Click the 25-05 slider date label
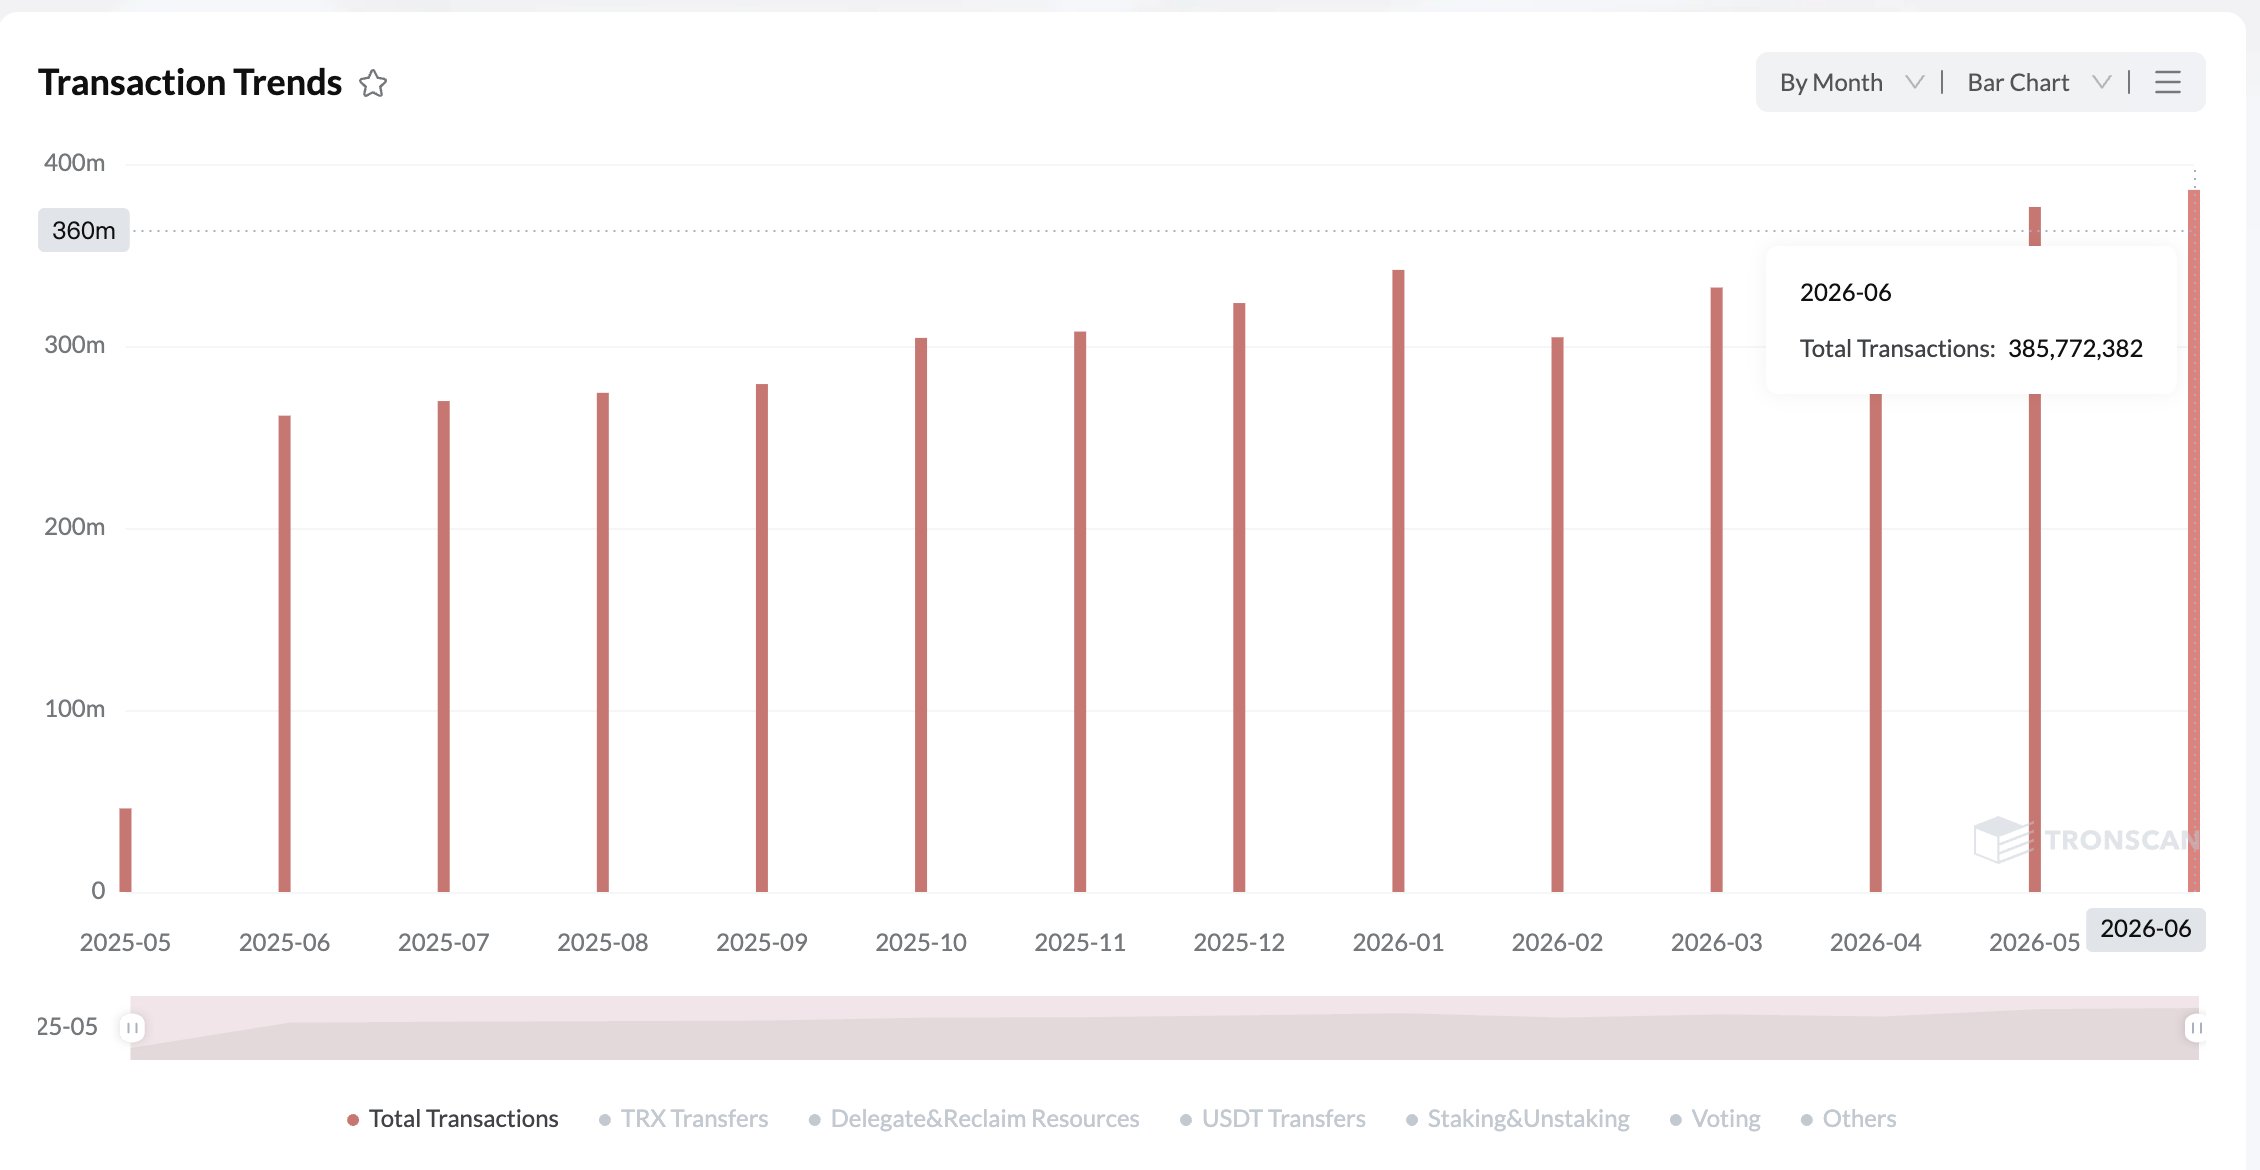Viewport: 2260px width, 1170px height. coord(67,1027)
